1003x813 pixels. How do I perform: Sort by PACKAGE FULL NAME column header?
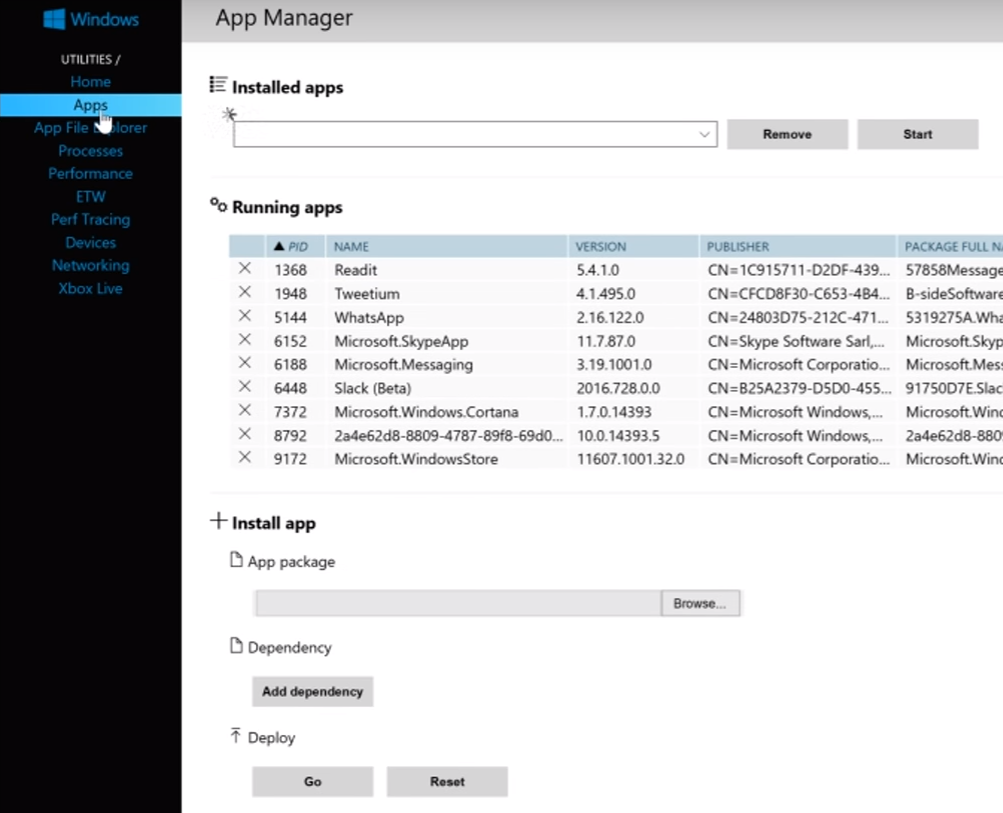click(x=950, y=246)
